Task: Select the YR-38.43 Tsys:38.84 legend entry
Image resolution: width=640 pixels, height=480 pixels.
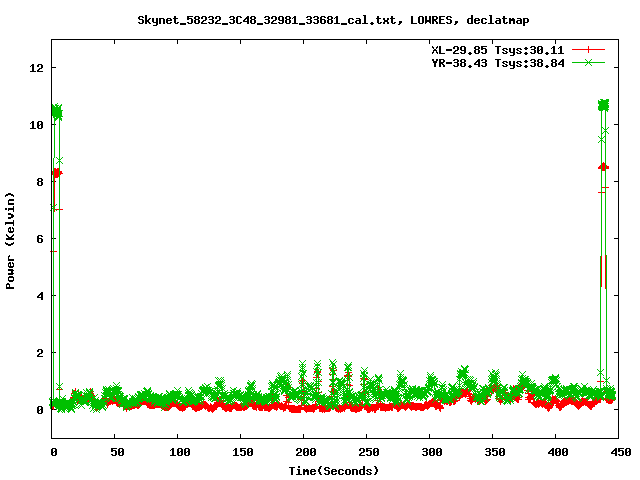Action: pyautogui.click(x=498, y=63)
